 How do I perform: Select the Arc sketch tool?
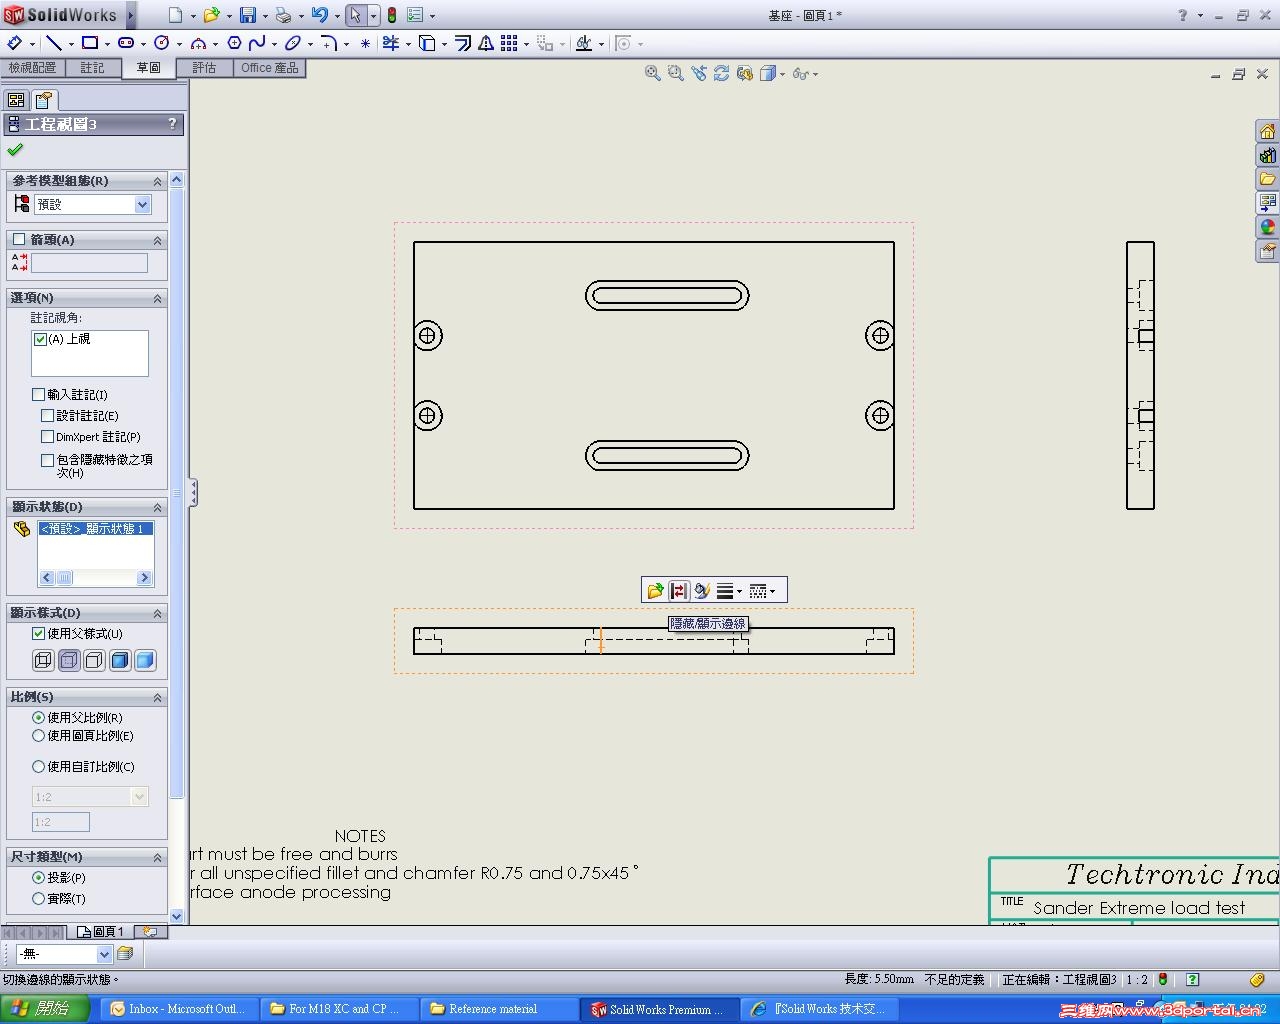pos(198,43)
